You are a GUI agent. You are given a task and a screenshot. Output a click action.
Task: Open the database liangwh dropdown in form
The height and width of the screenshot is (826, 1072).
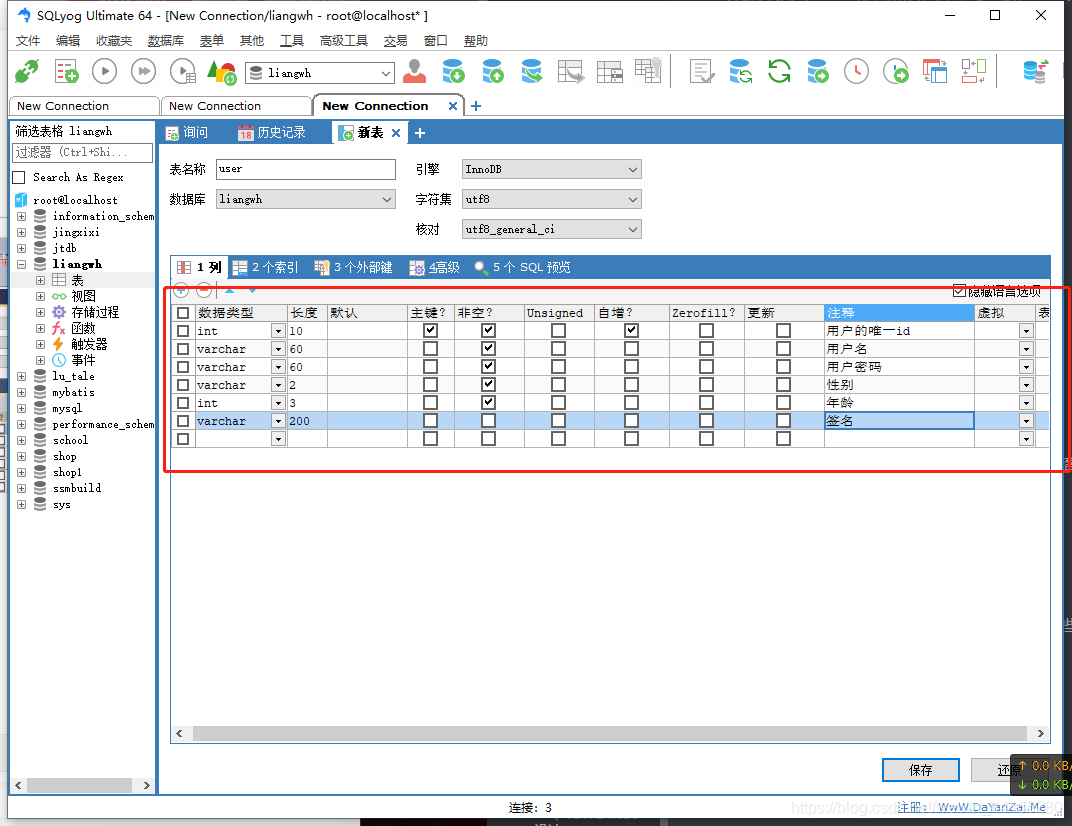(x=387, y=200)
